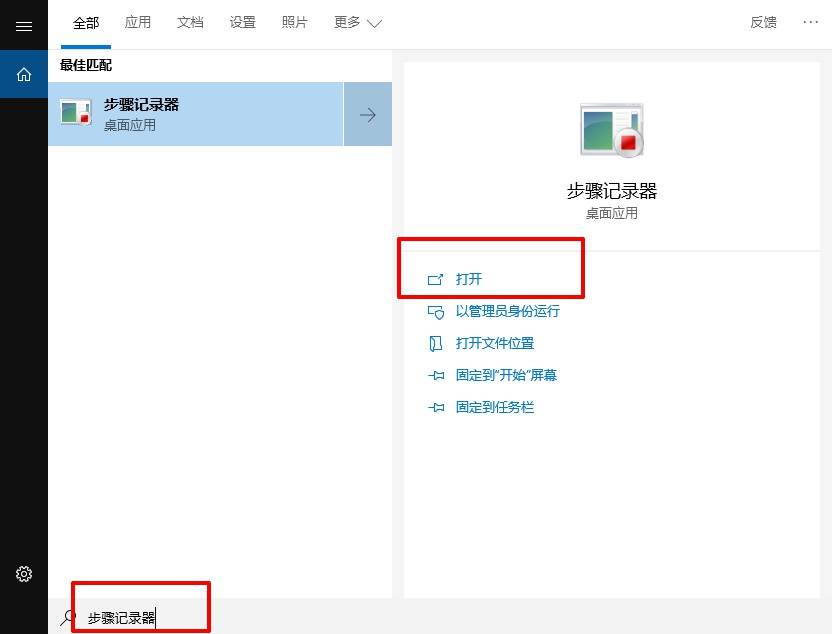Click the 反馈 link

click(x=764, y=22)
